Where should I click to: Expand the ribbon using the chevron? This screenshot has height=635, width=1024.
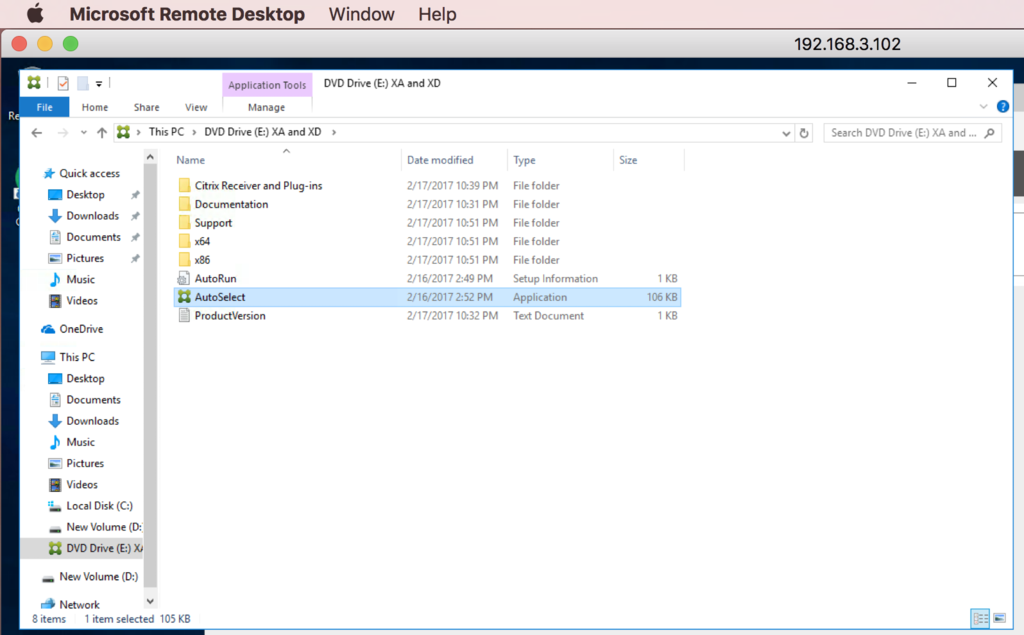pos(984,106)
